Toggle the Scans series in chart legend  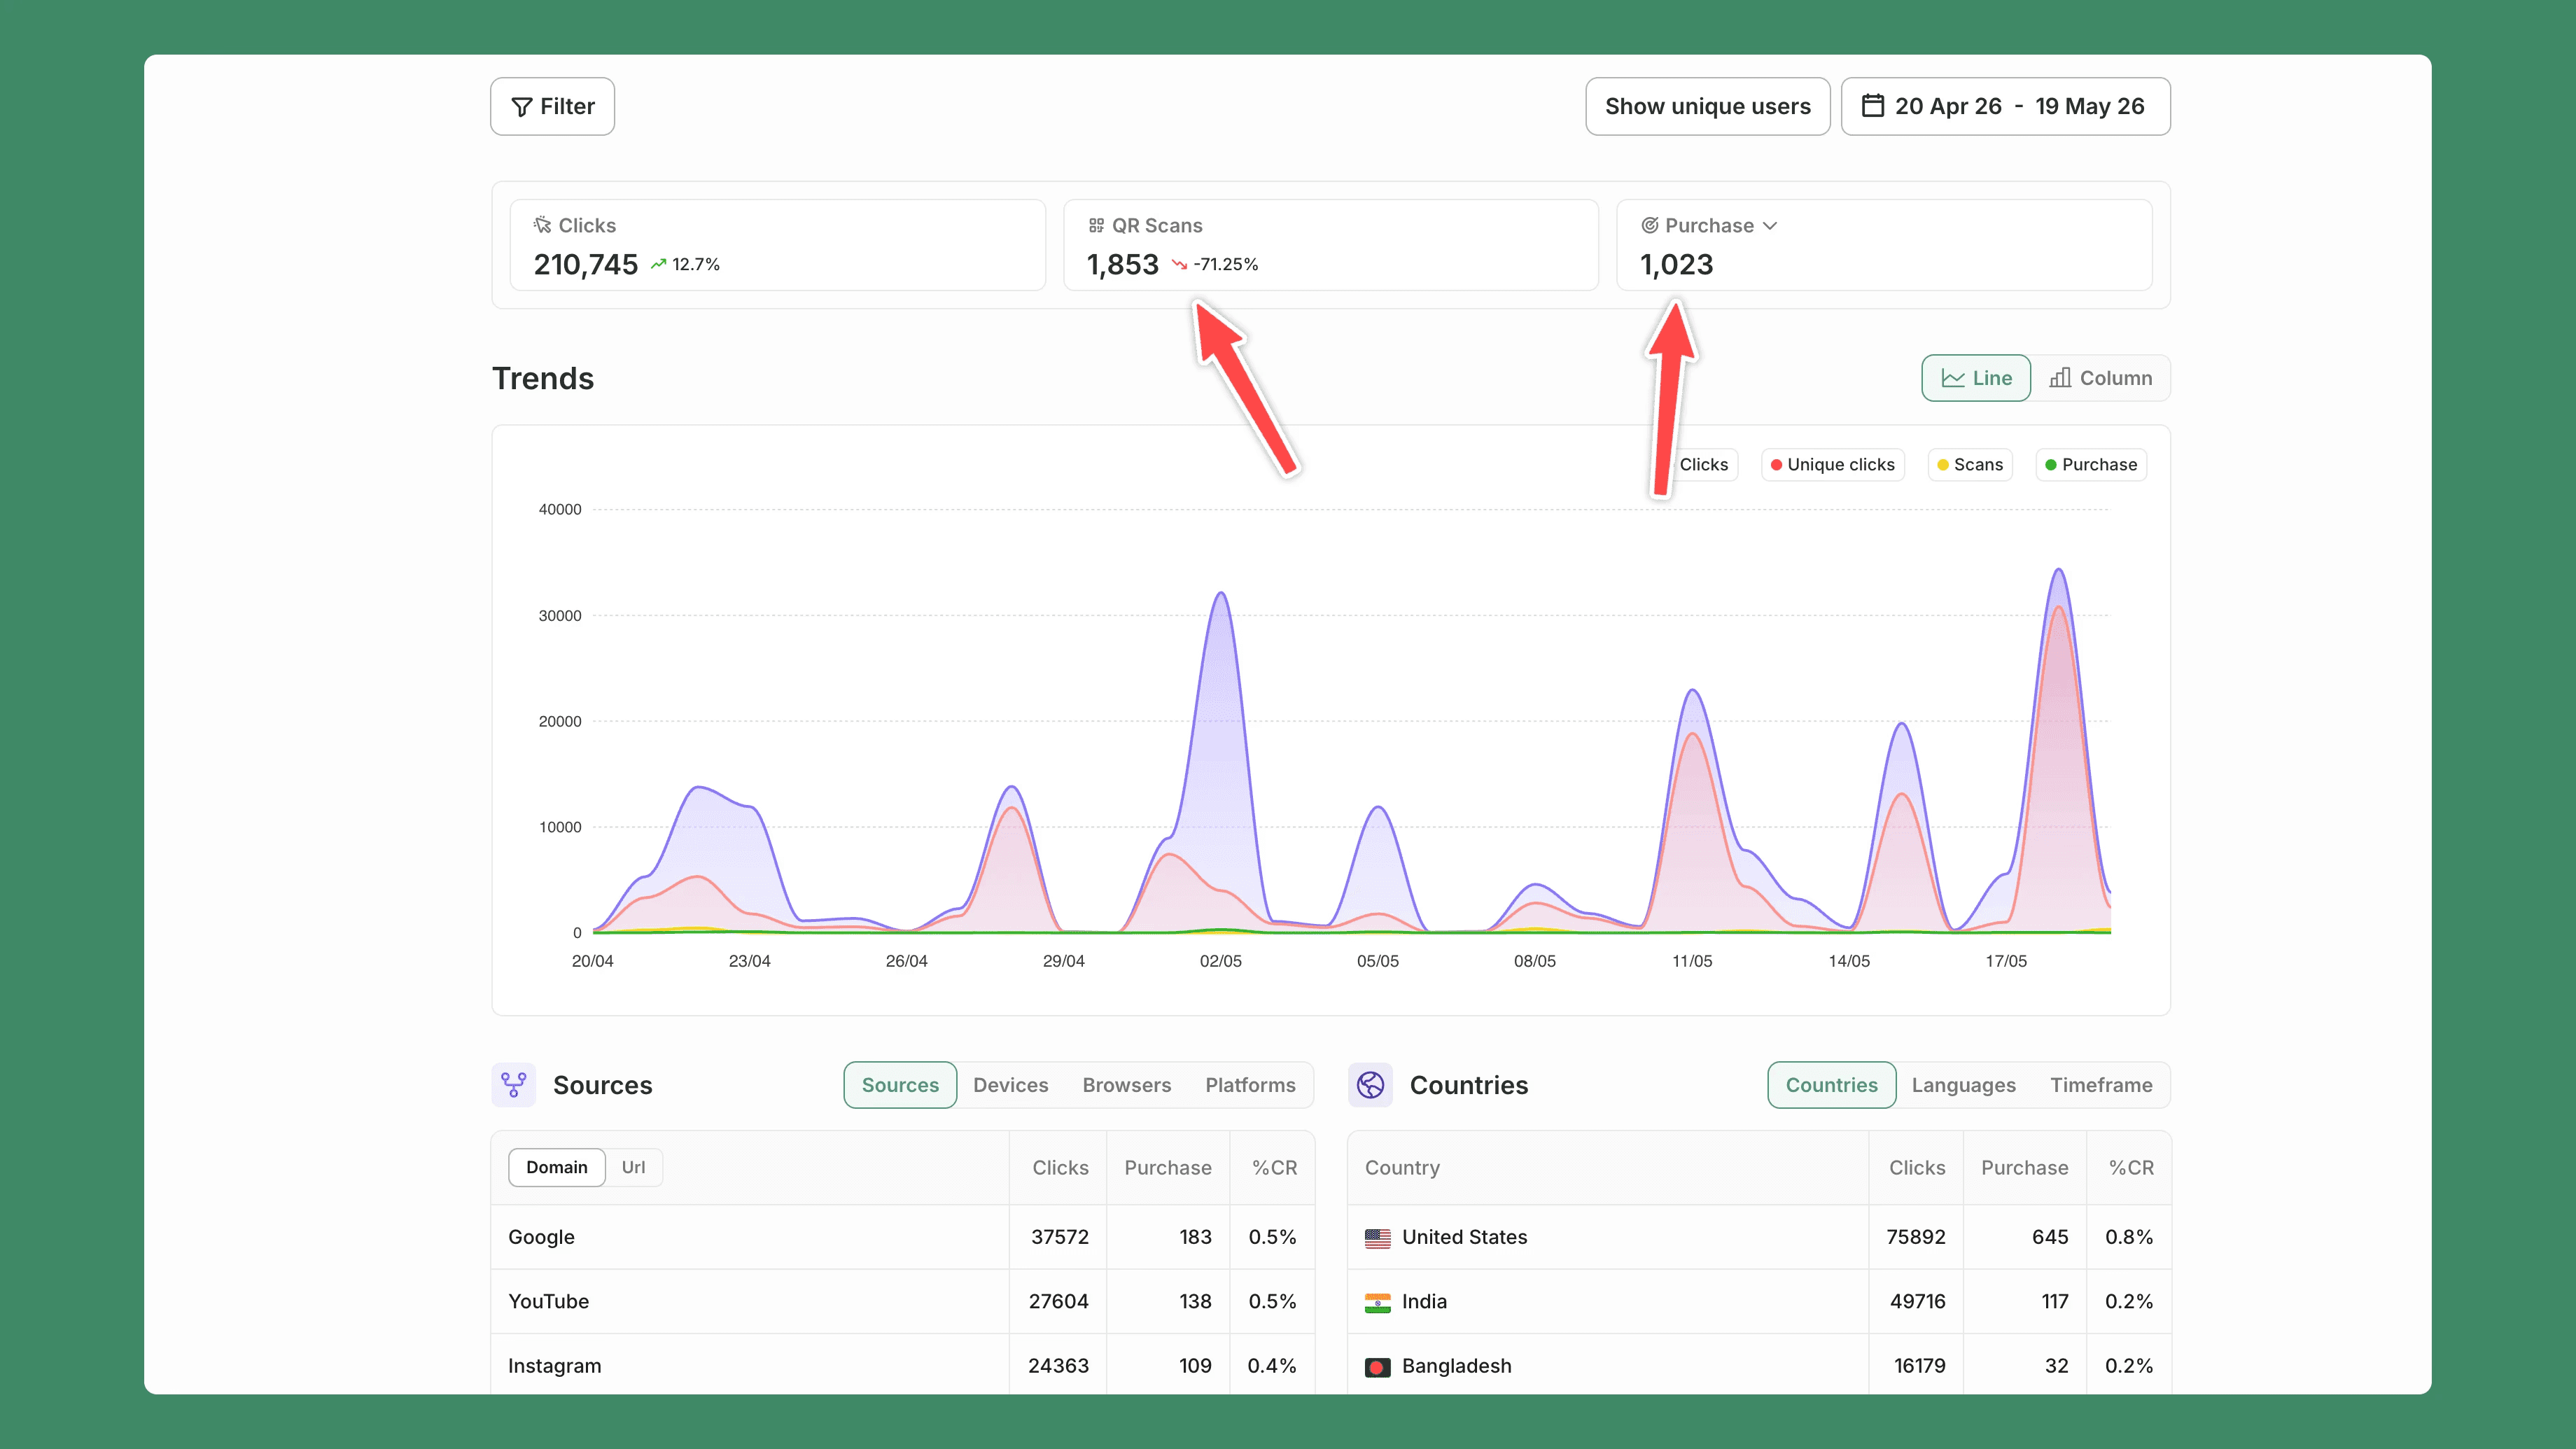(1970, 465)
